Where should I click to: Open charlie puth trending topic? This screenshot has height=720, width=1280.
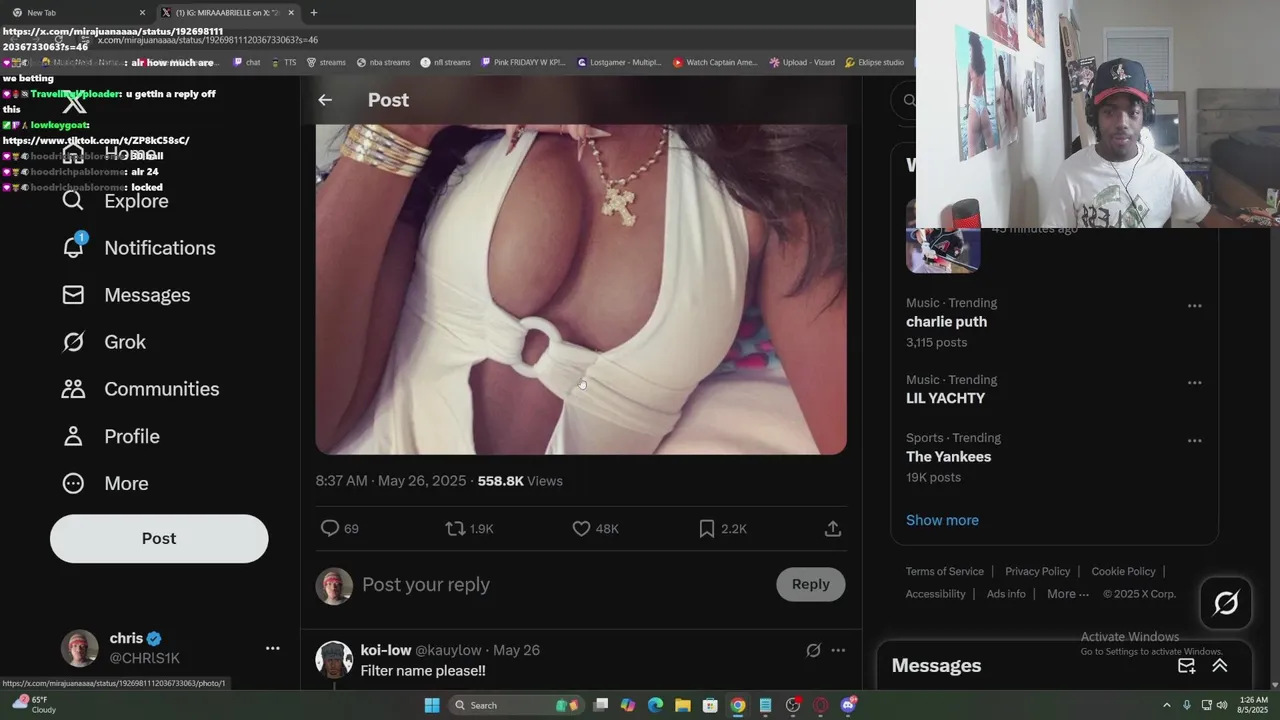(x=946, y=322)
